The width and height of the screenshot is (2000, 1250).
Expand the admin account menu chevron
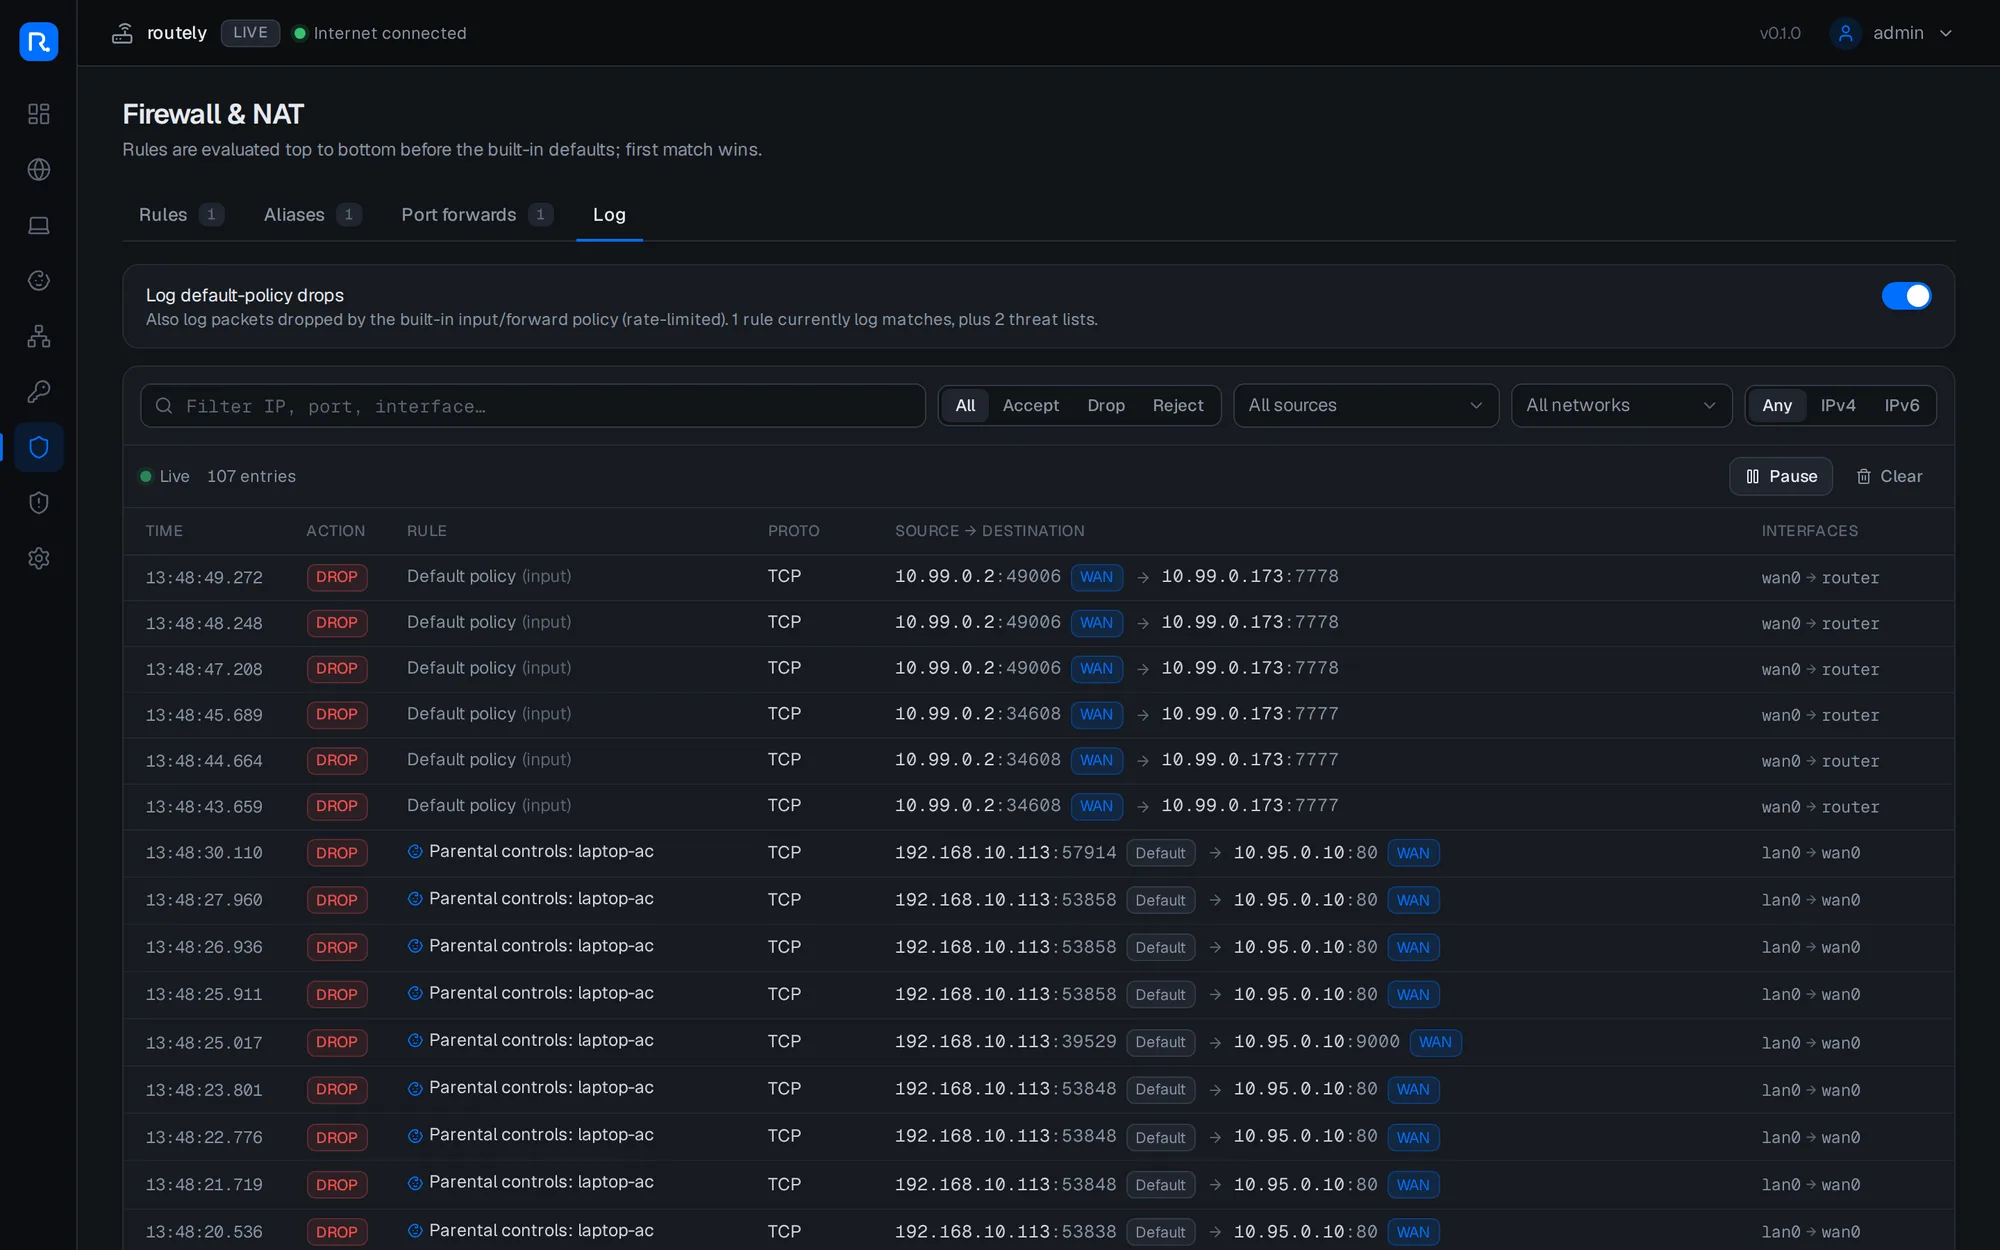[x=1945, y=33]
